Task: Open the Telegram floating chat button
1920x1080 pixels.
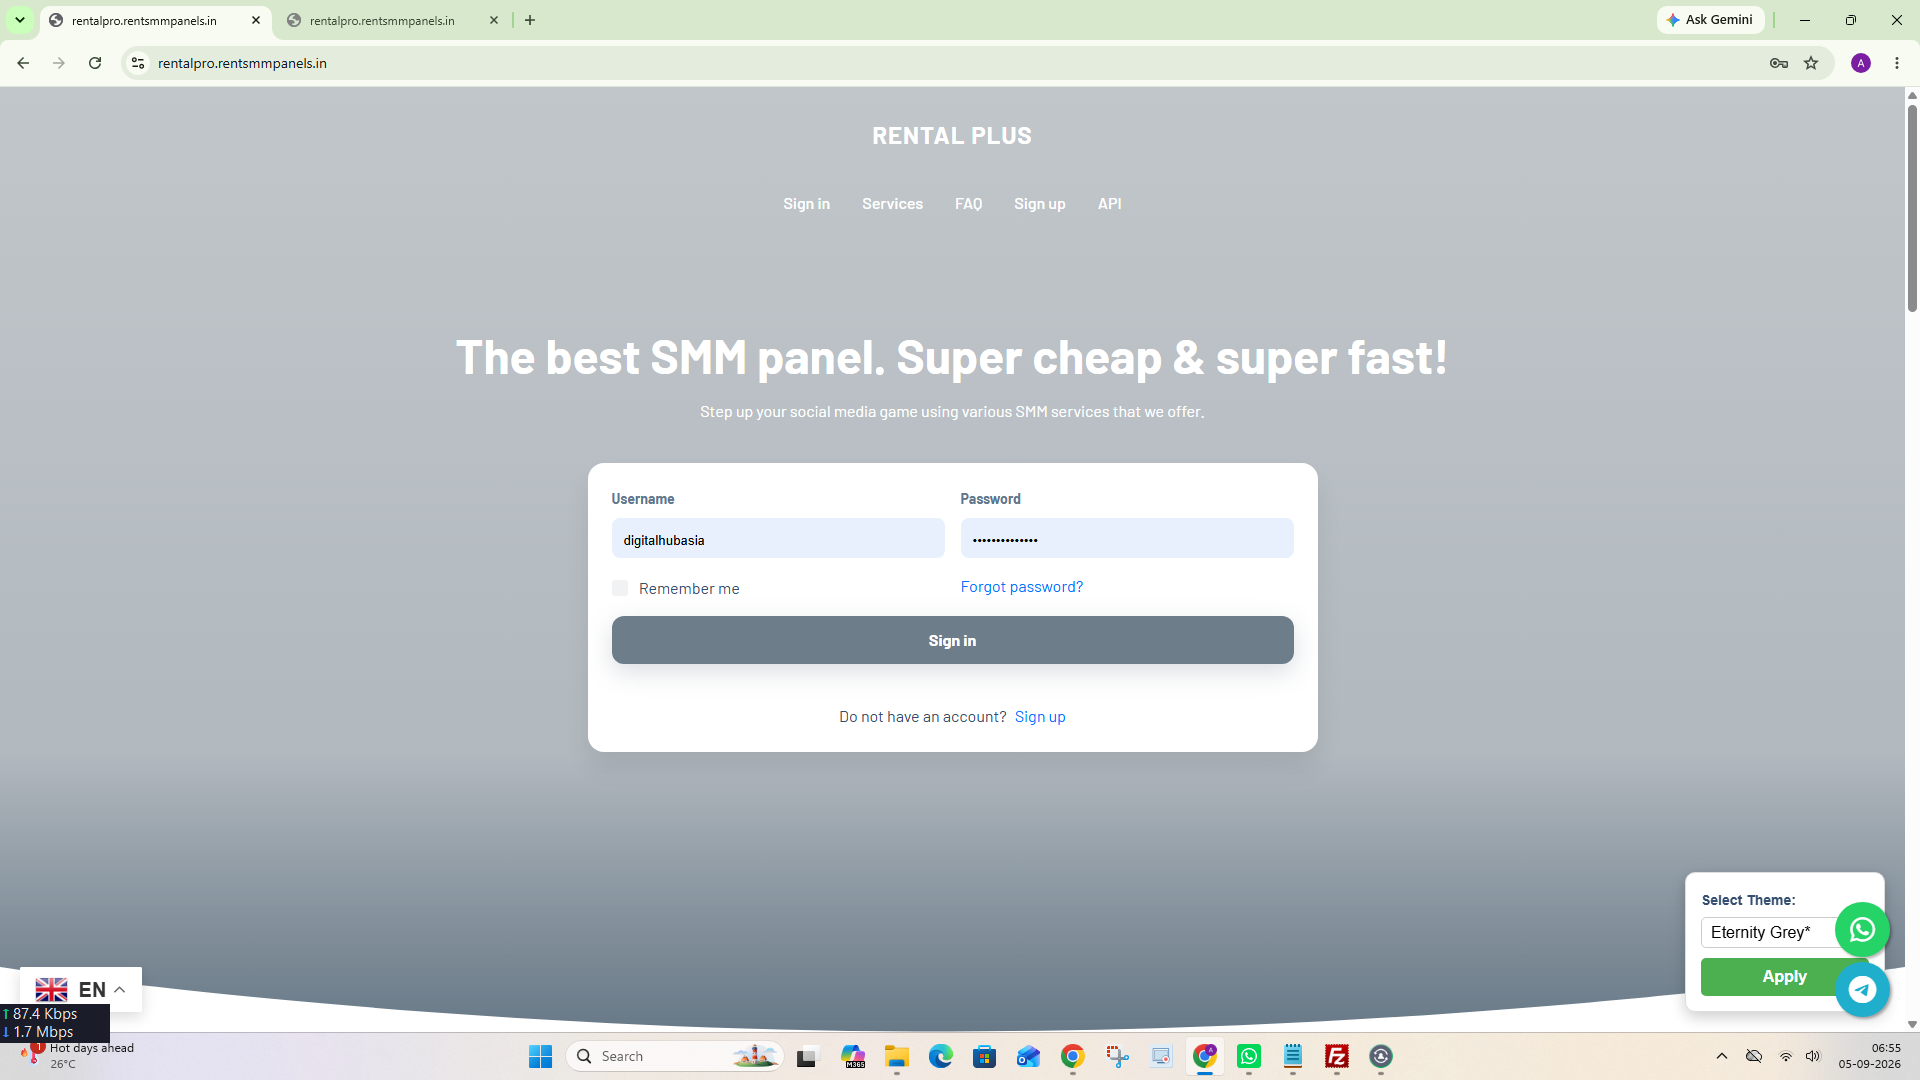Action: click(1862, 989)
